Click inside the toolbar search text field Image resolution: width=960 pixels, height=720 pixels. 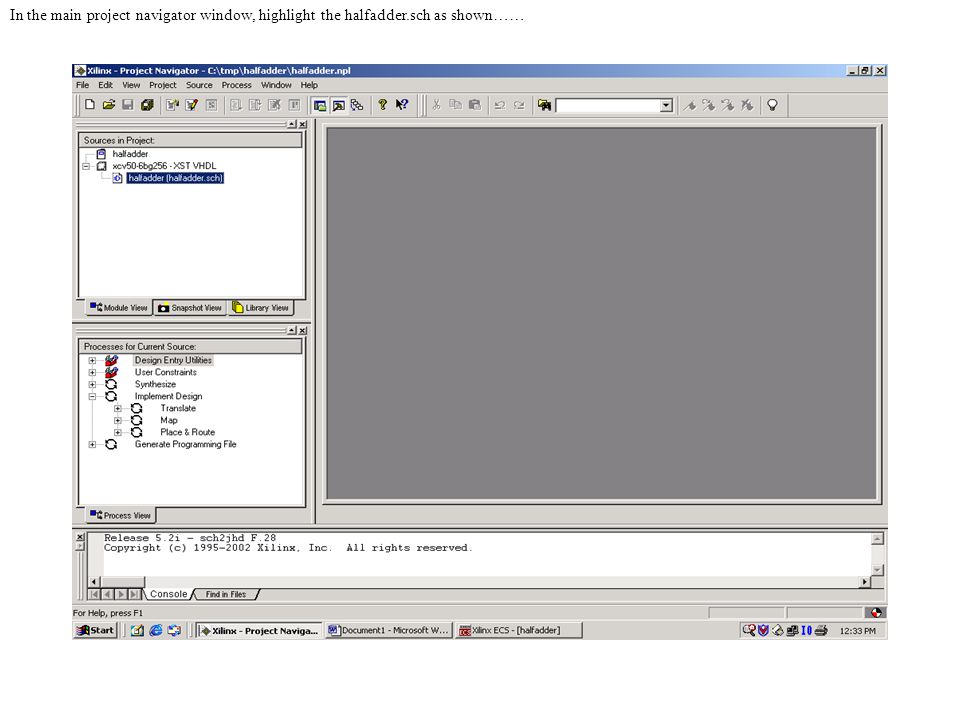tap(607, 105)
